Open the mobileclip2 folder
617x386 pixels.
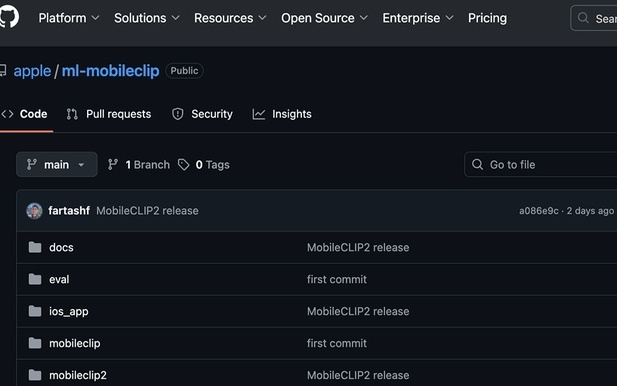(x=78, y=375)
